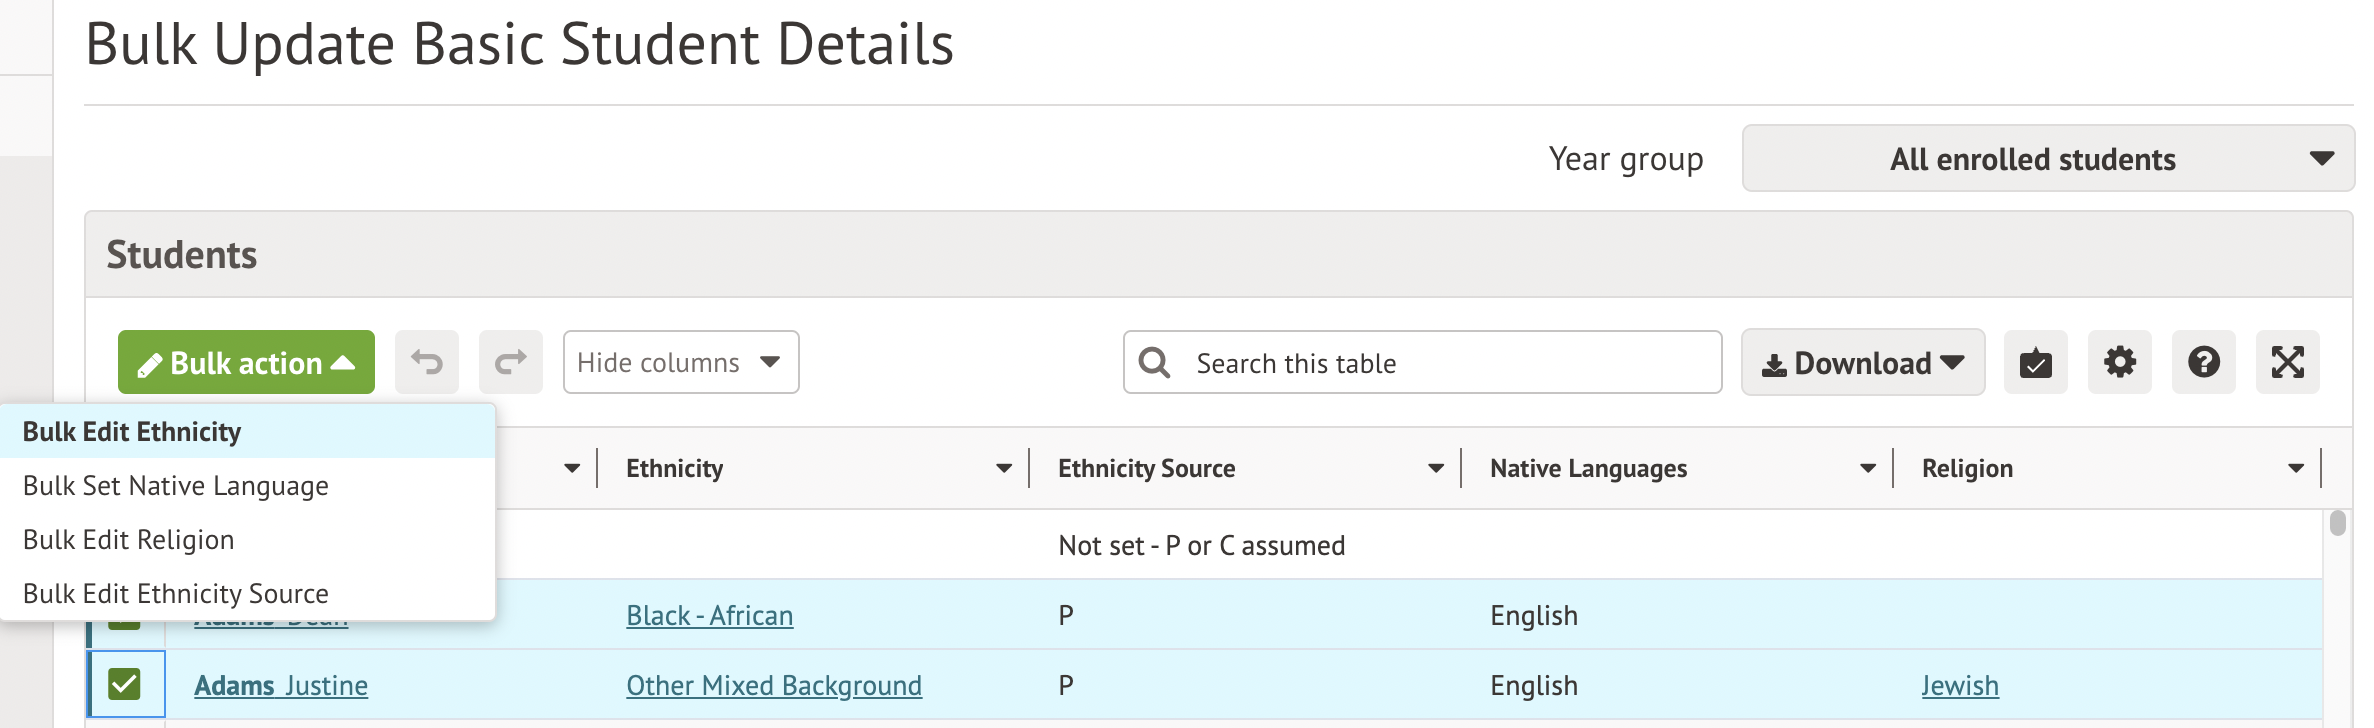Uncheck the Adams Justine row checkbox
Image resolution: width=2374 pixels, height=728 pixels.
pyautogui.click(x=125, y=685)
